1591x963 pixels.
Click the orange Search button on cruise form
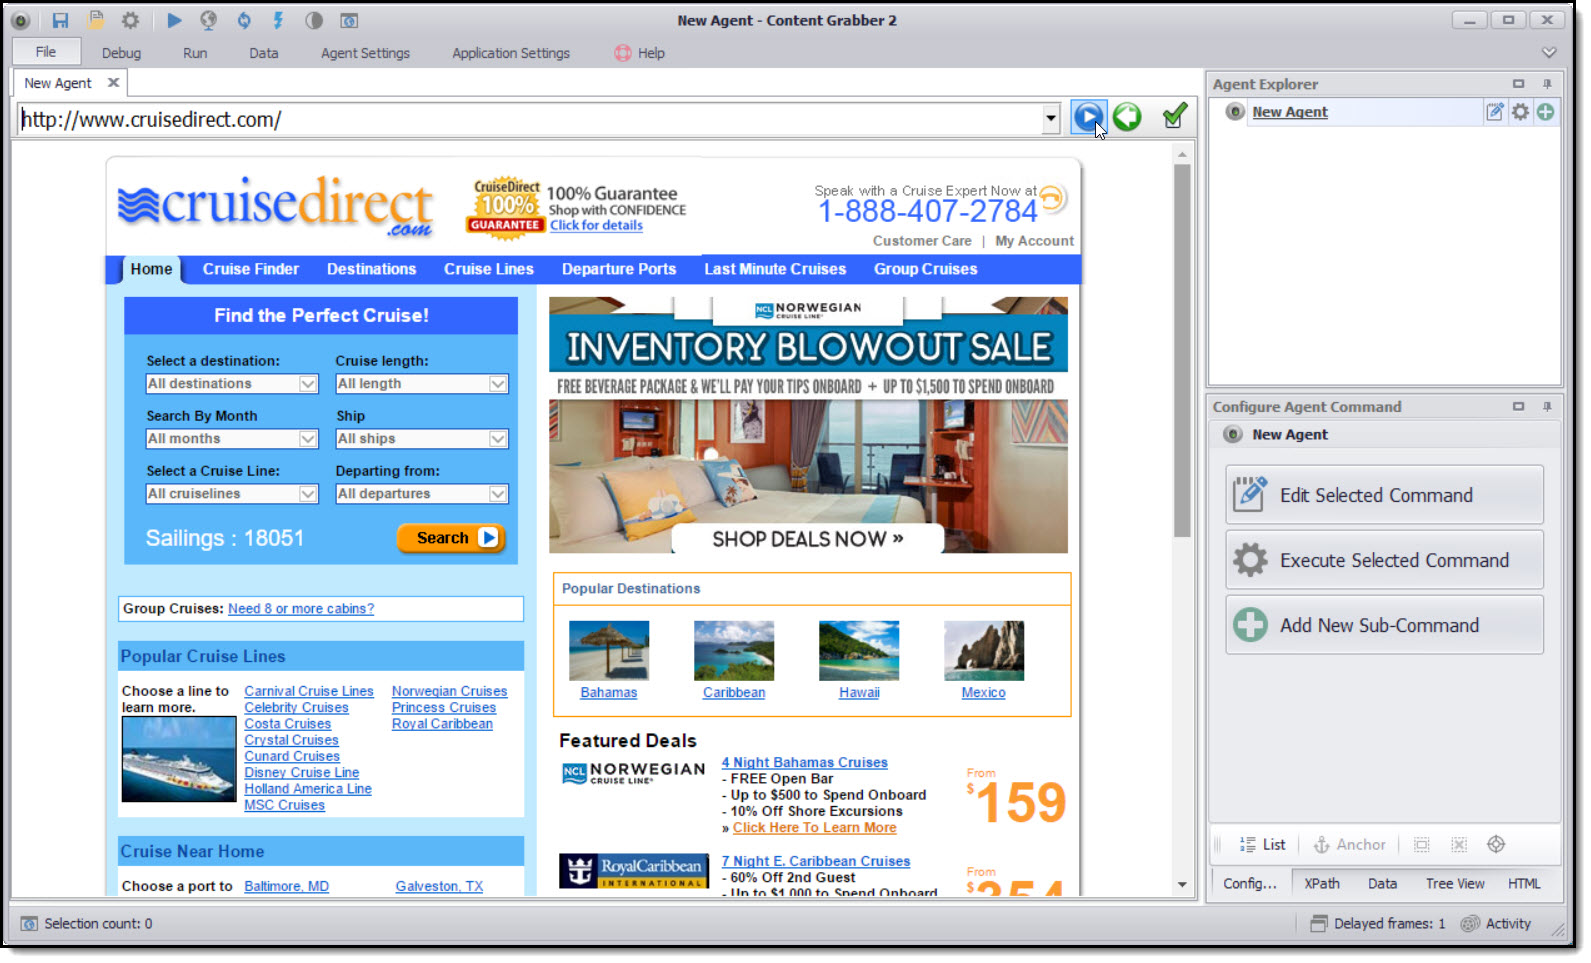coord(451,538)
